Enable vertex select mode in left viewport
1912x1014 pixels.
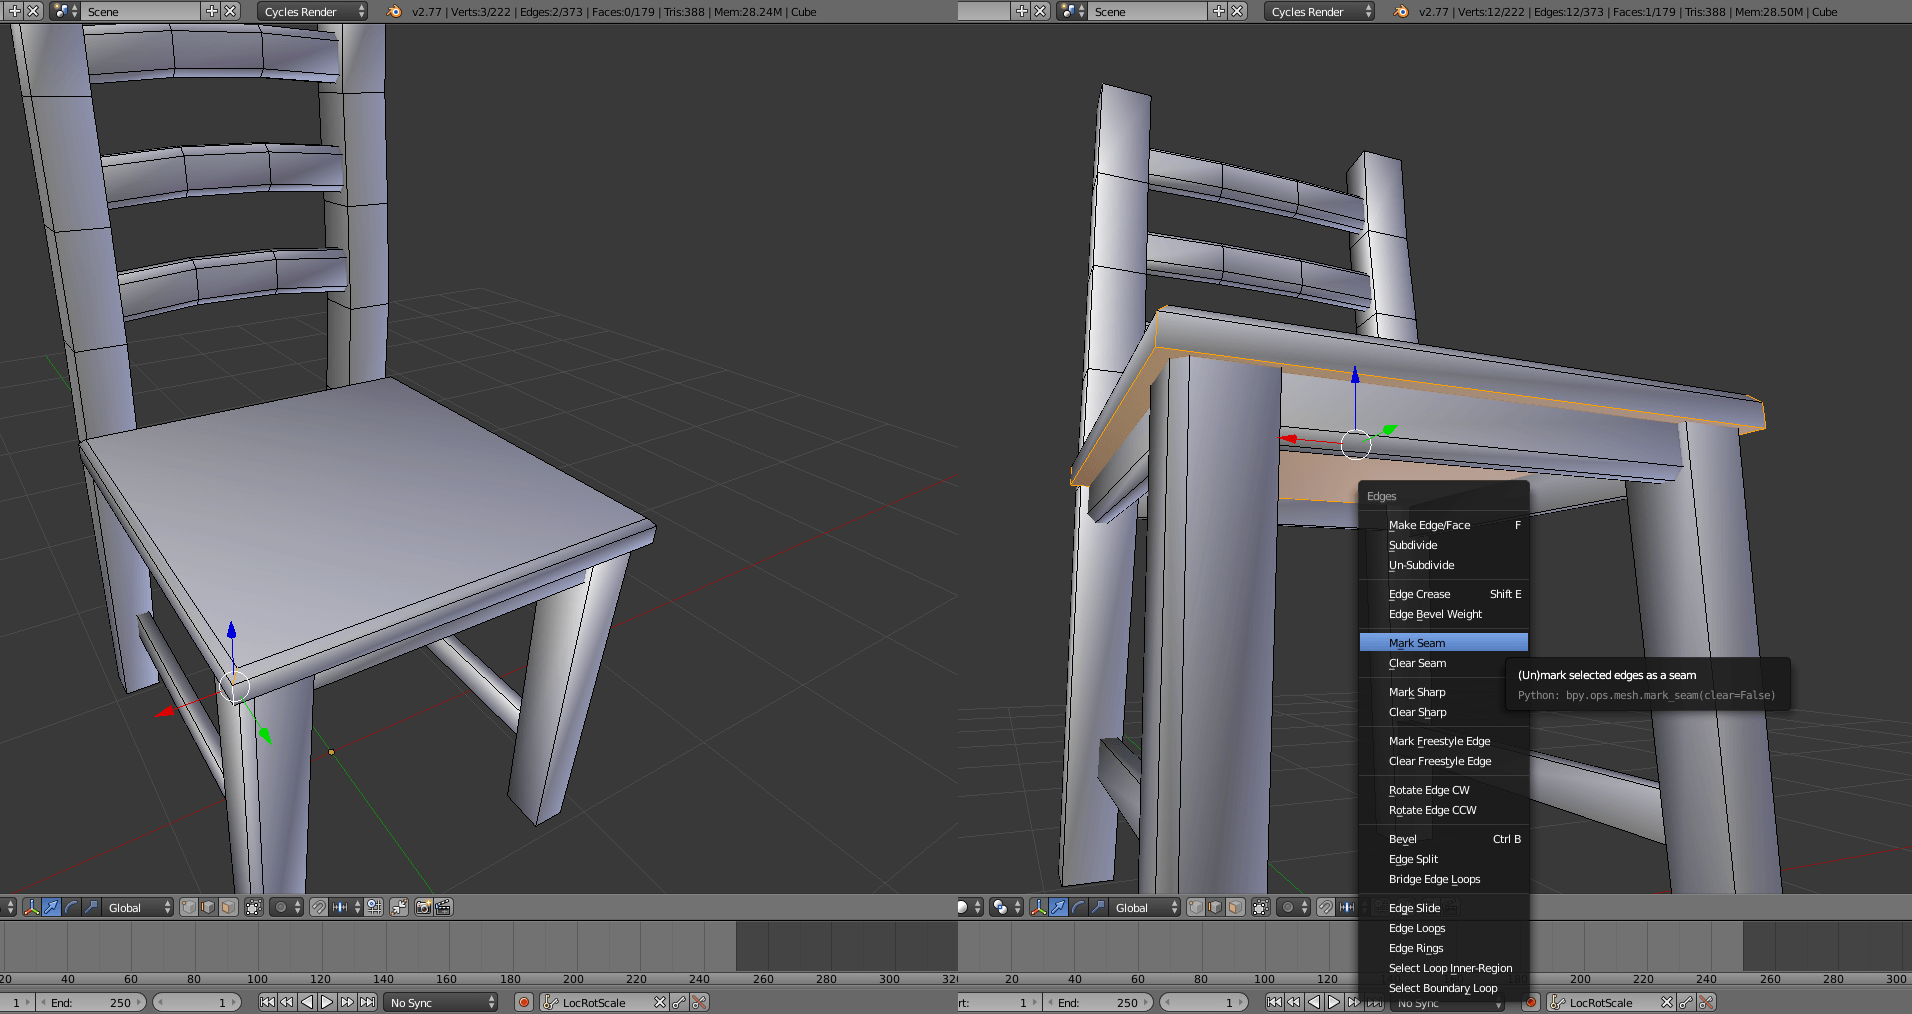[x=188, y=907]
